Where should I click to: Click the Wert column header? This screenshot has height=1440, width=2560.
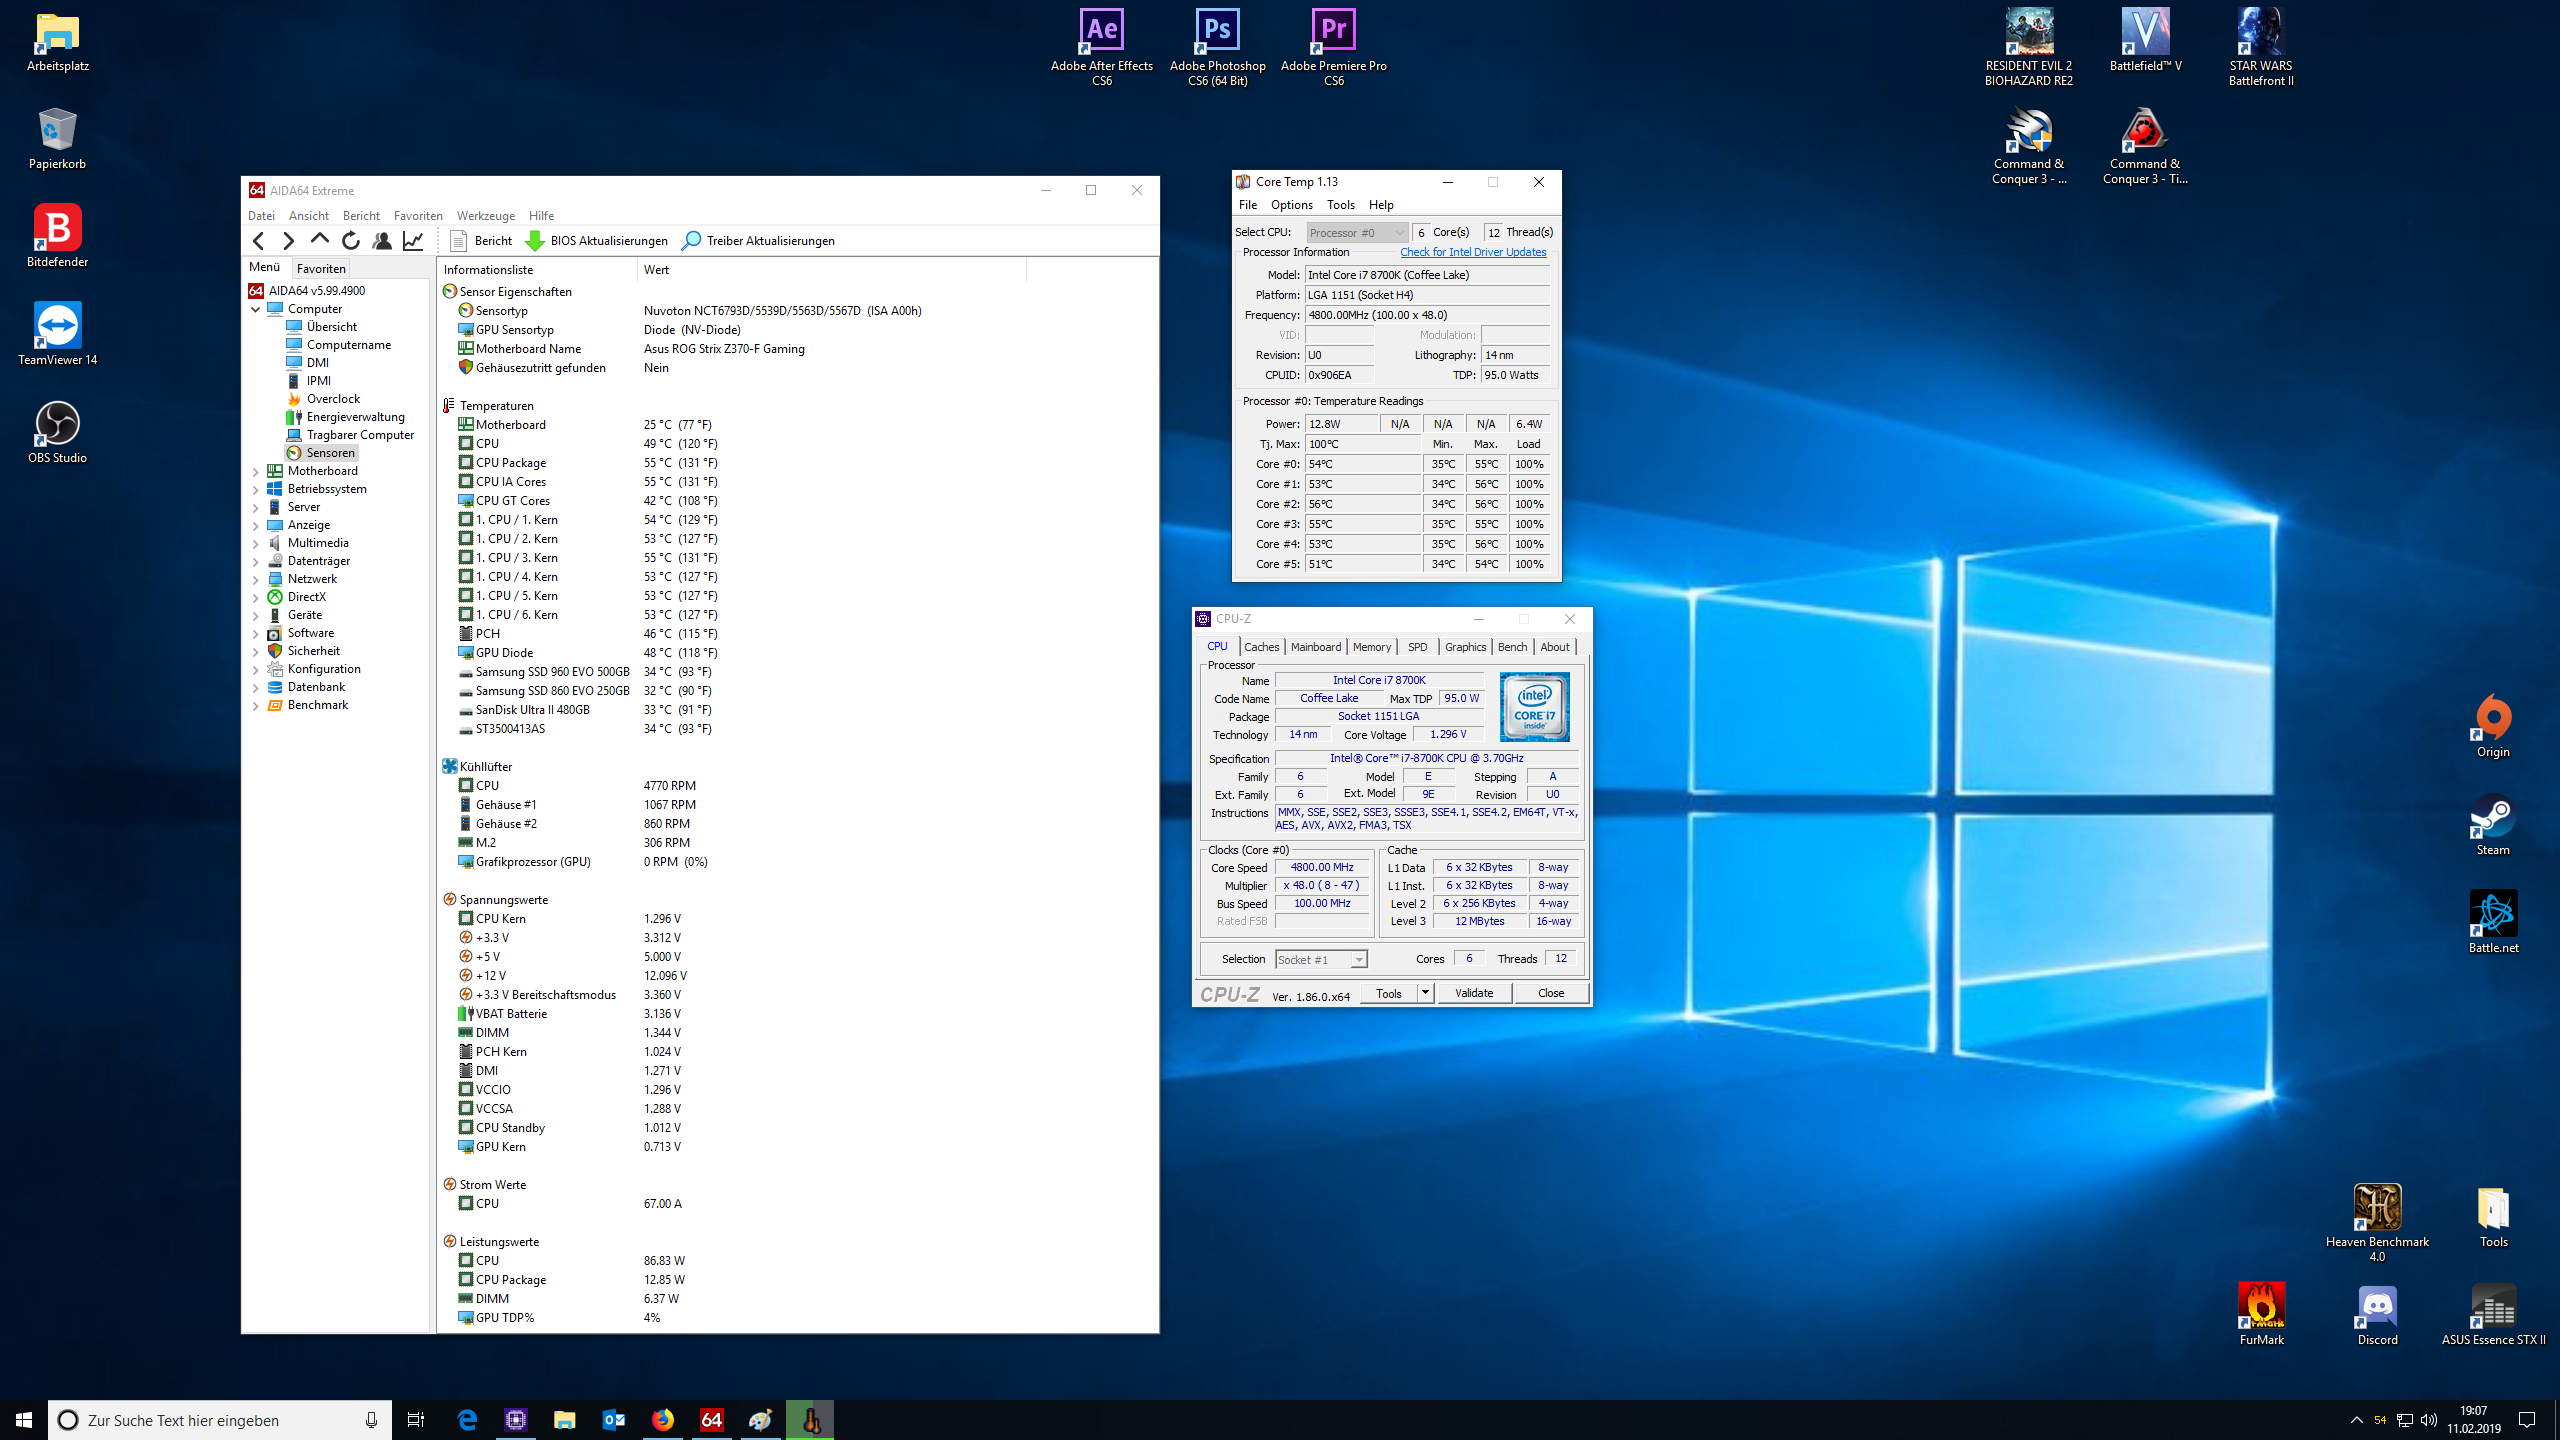830,269
